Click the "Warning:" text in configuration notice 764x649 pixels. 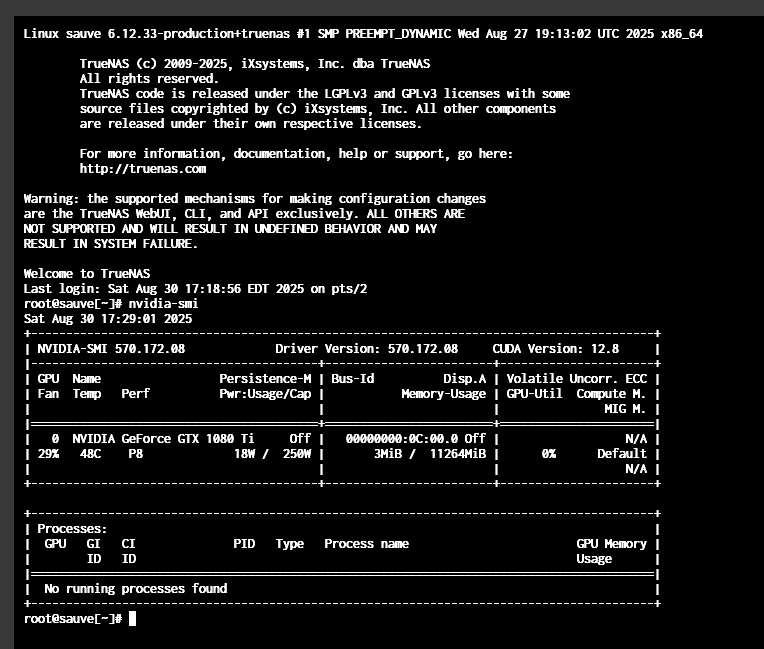point(52,199)
